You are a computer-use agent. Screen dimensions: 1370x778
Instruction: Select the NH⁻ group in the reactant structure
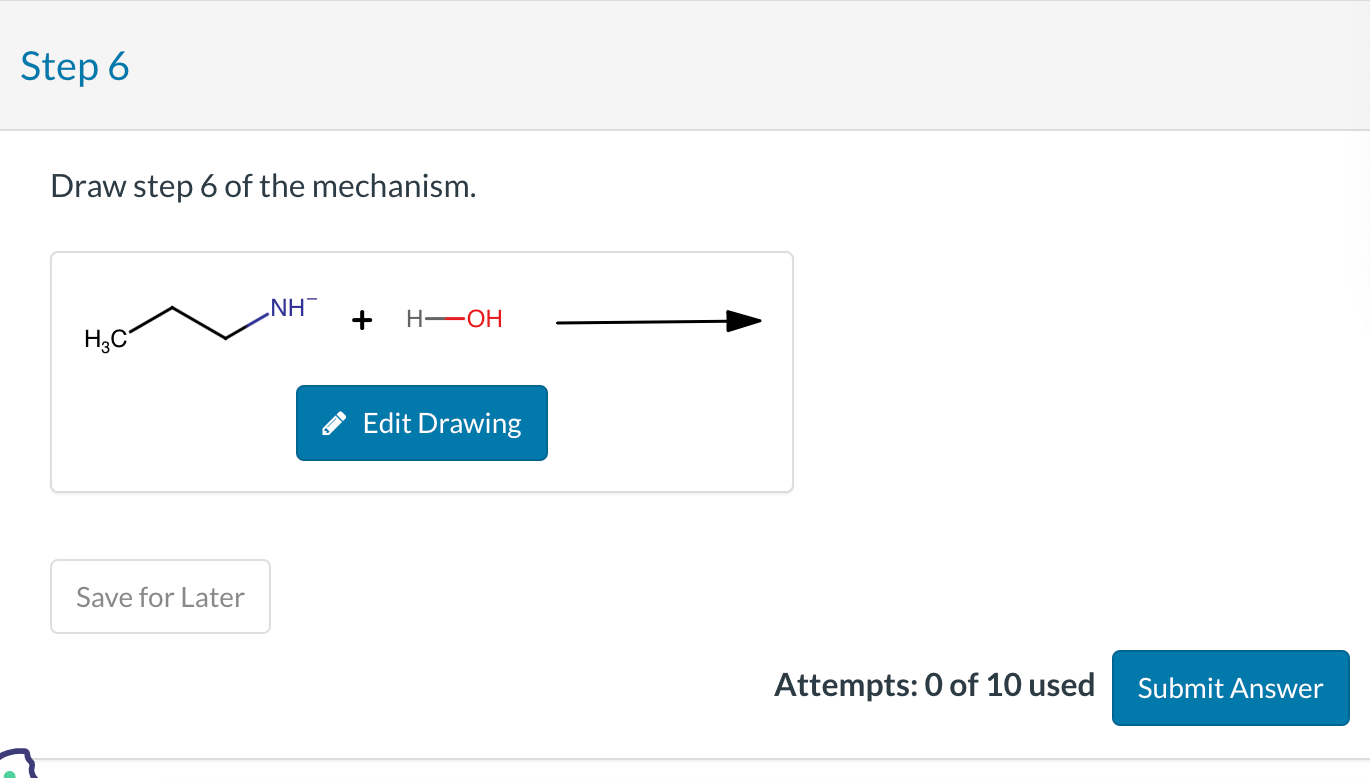tap(287, 307)
